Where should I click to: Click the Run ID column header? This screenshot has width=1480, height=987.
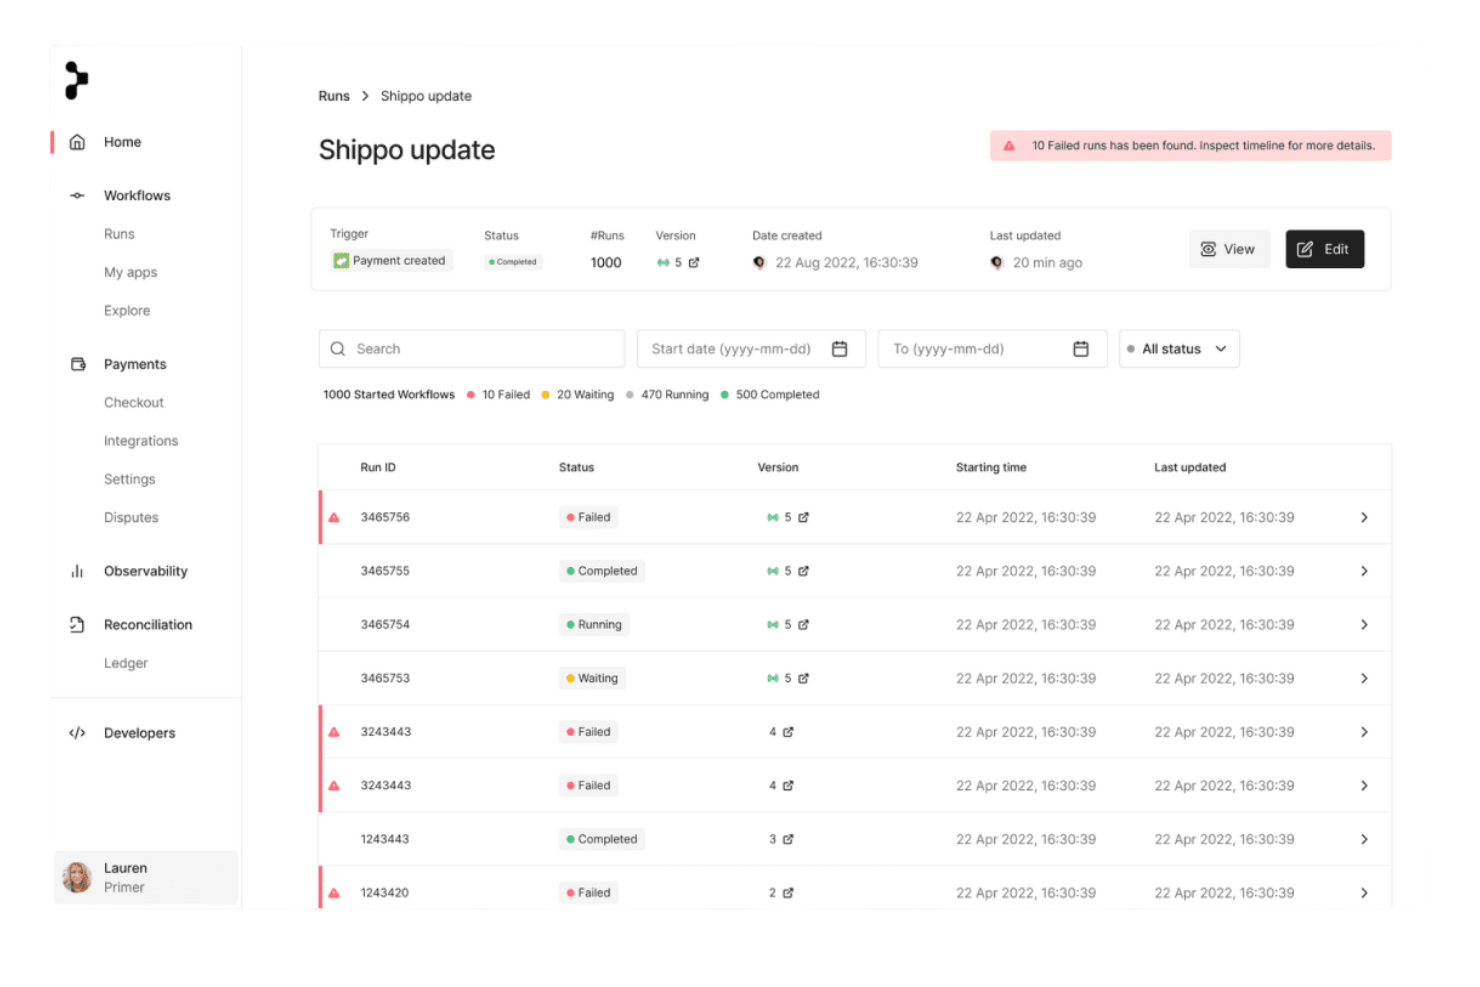click(x=378, y=468)
